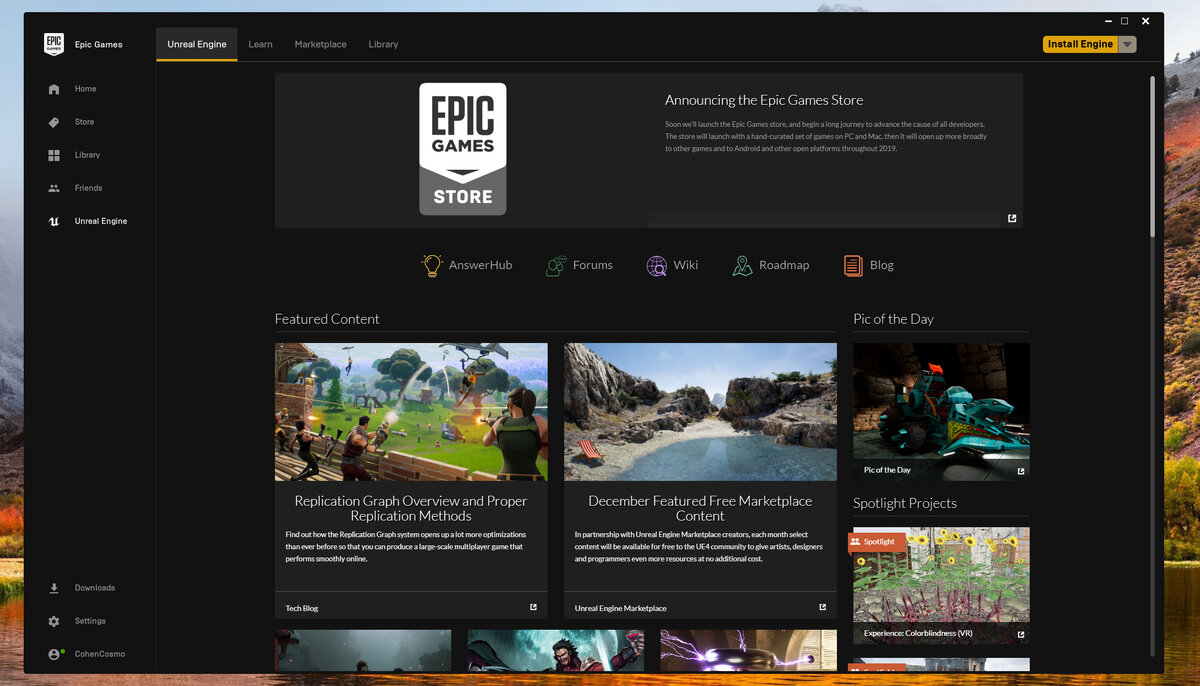Open the Wiki globe icon
This screenshot has height=686, width=1200.
pyautogui.click(x=656, y=264)
